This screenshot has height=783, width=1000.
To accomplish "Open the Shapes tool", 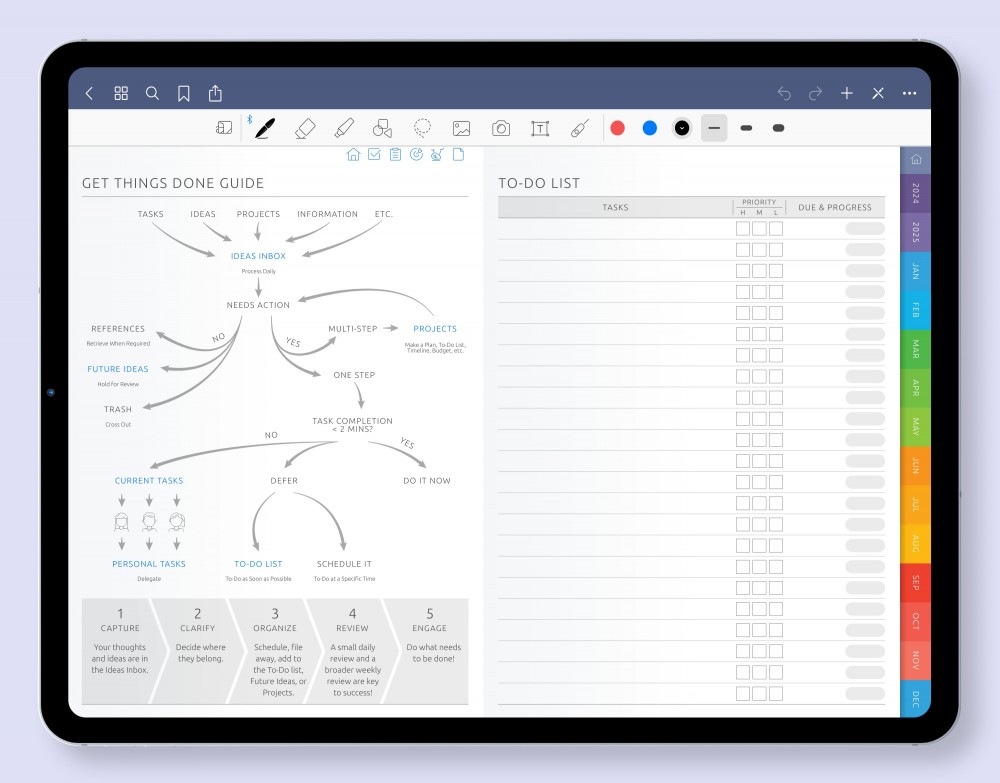I will [382, 128].
